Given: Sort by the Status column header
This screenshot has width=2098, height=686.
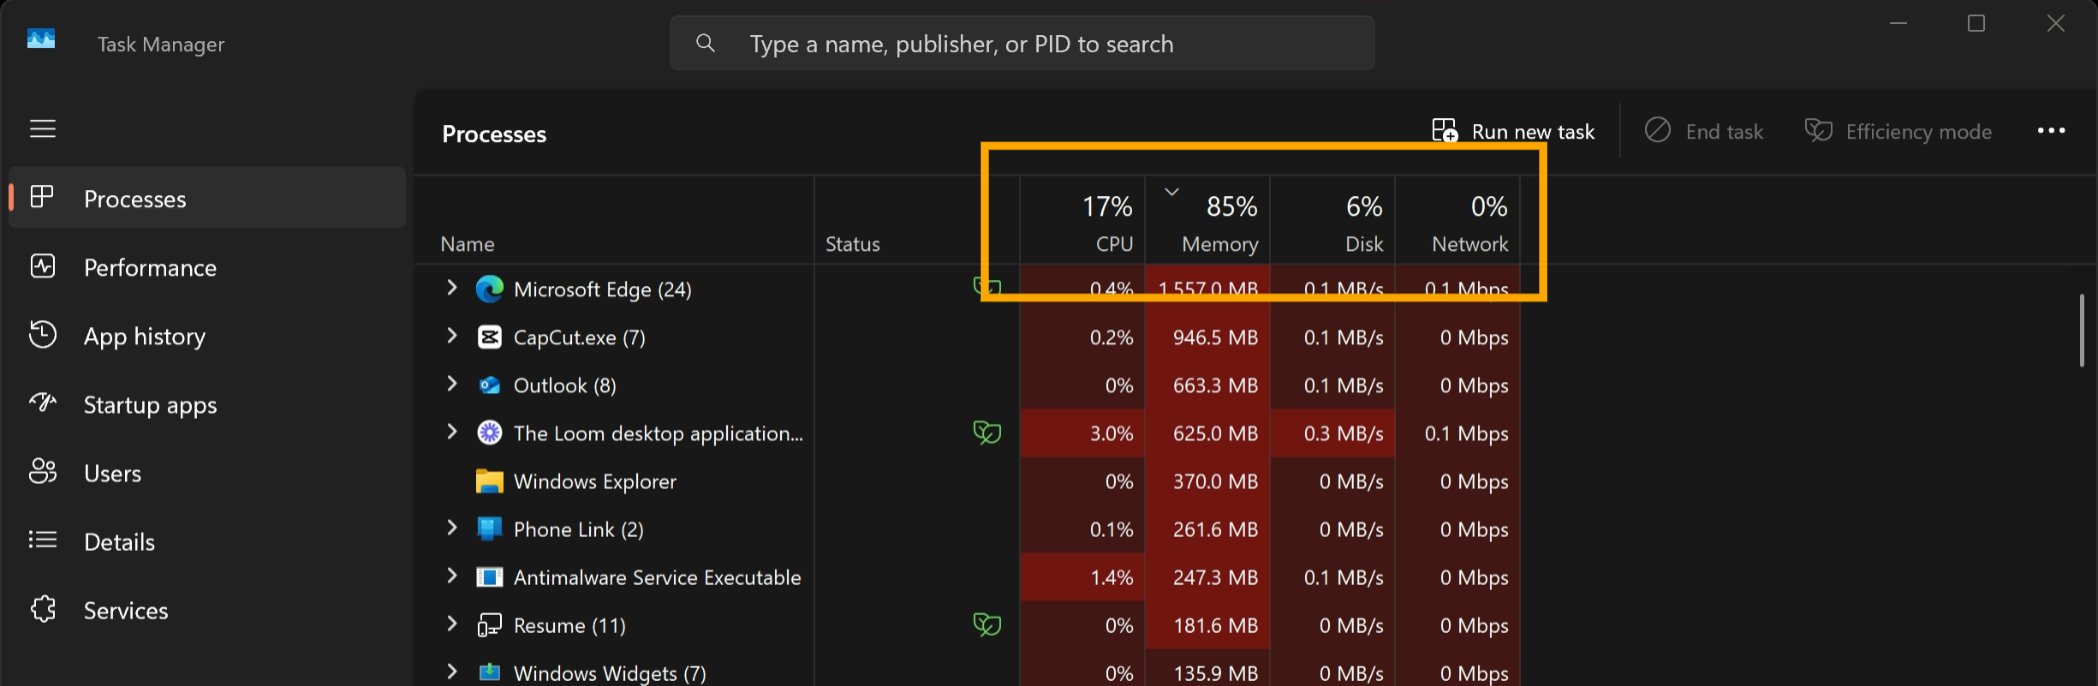Looking at the screenshot, I should click(x=917, y=220).
